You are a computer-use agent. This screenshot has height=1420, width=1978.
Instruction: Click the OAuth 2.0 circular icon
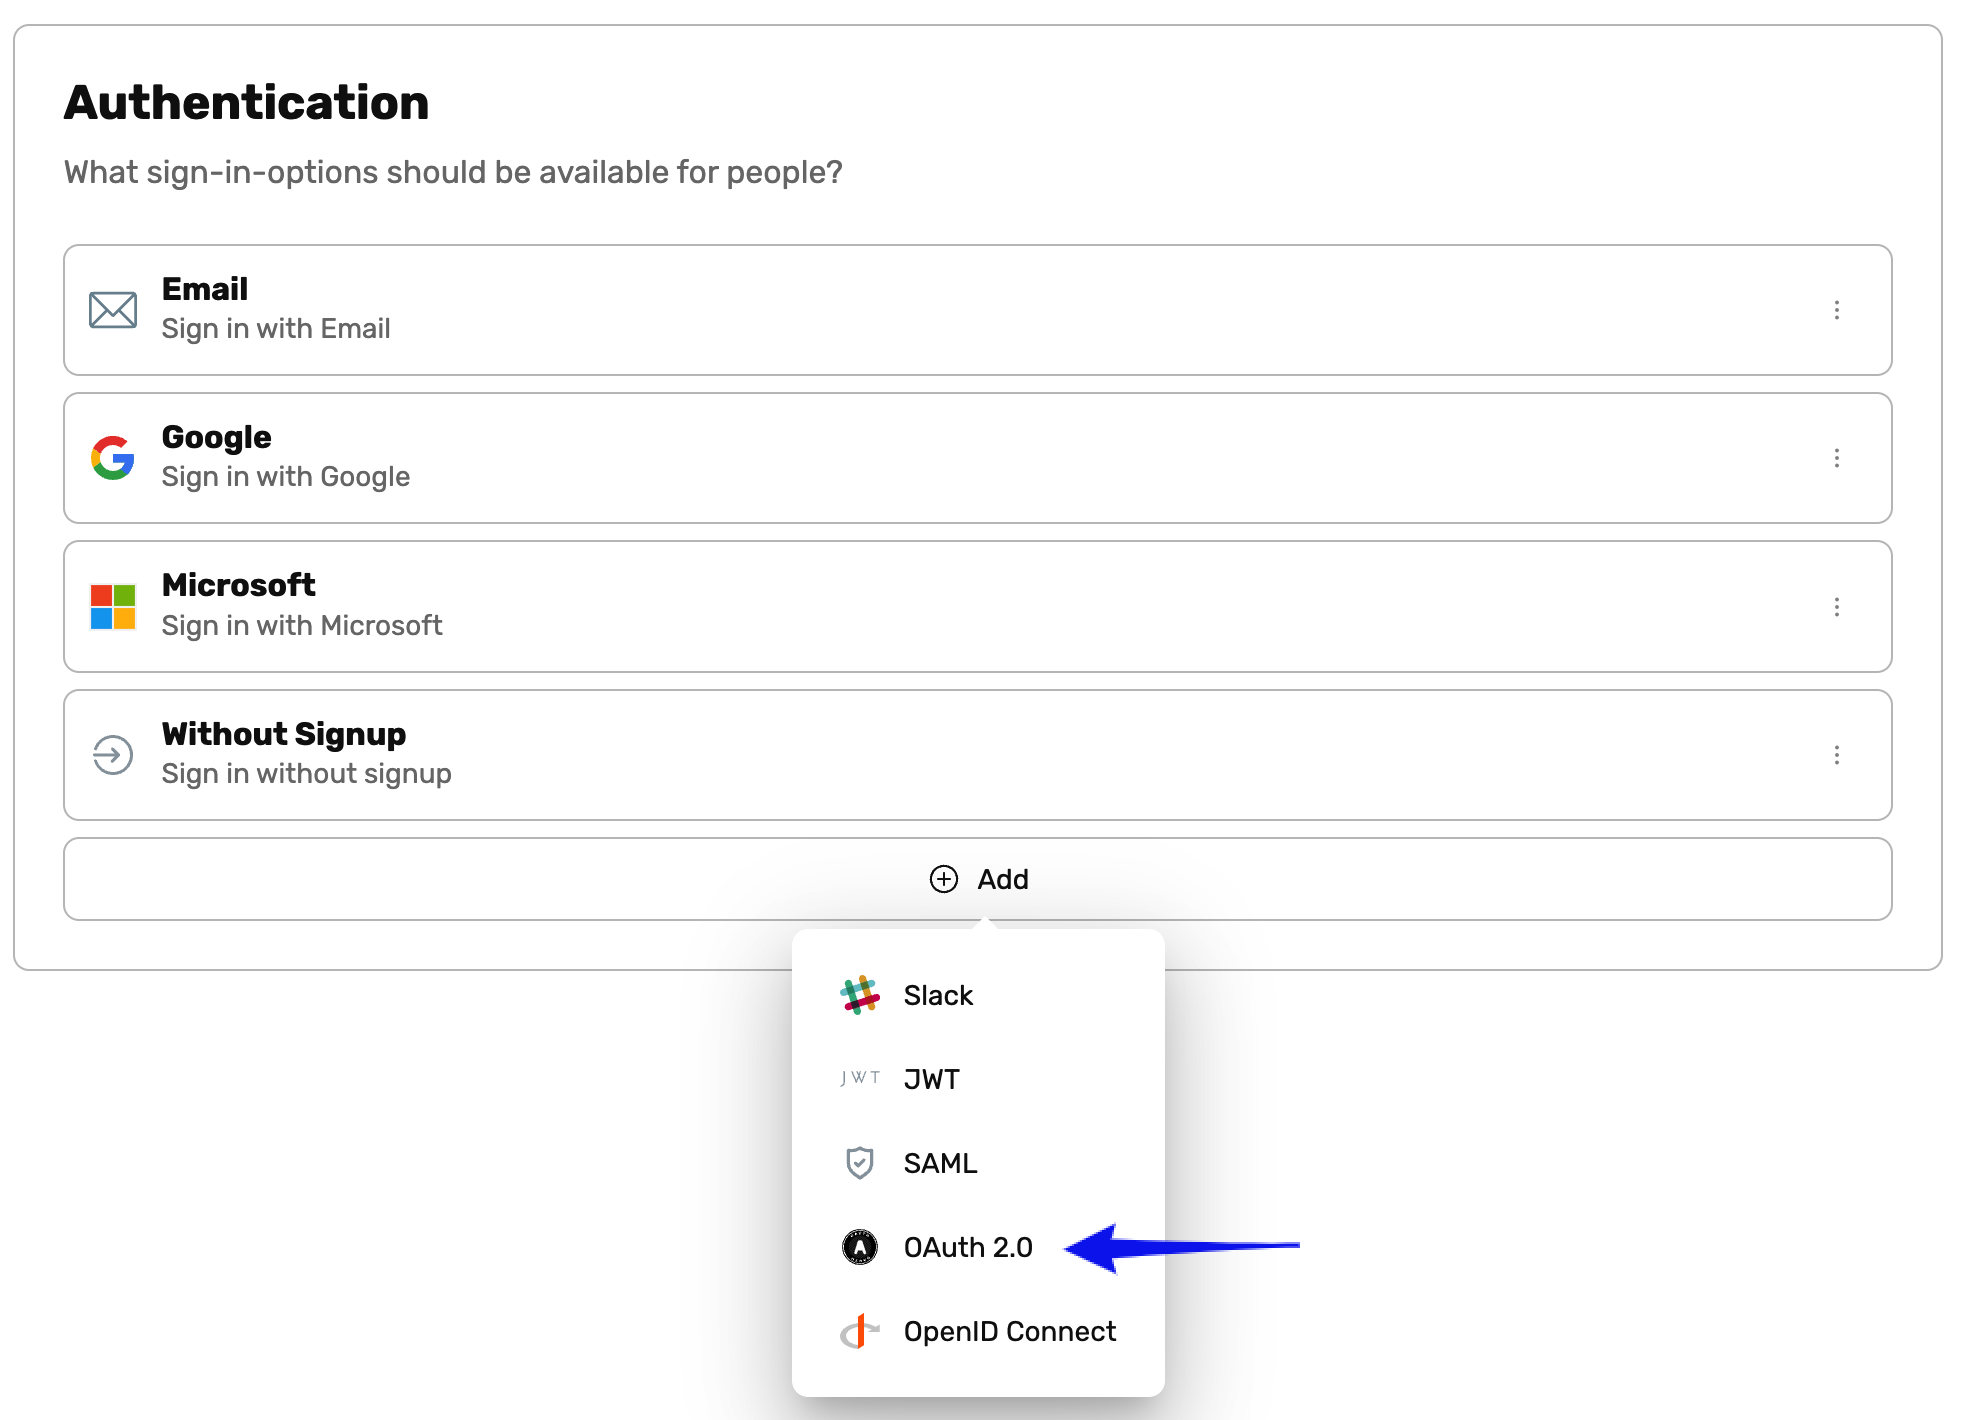(860, 1247)
